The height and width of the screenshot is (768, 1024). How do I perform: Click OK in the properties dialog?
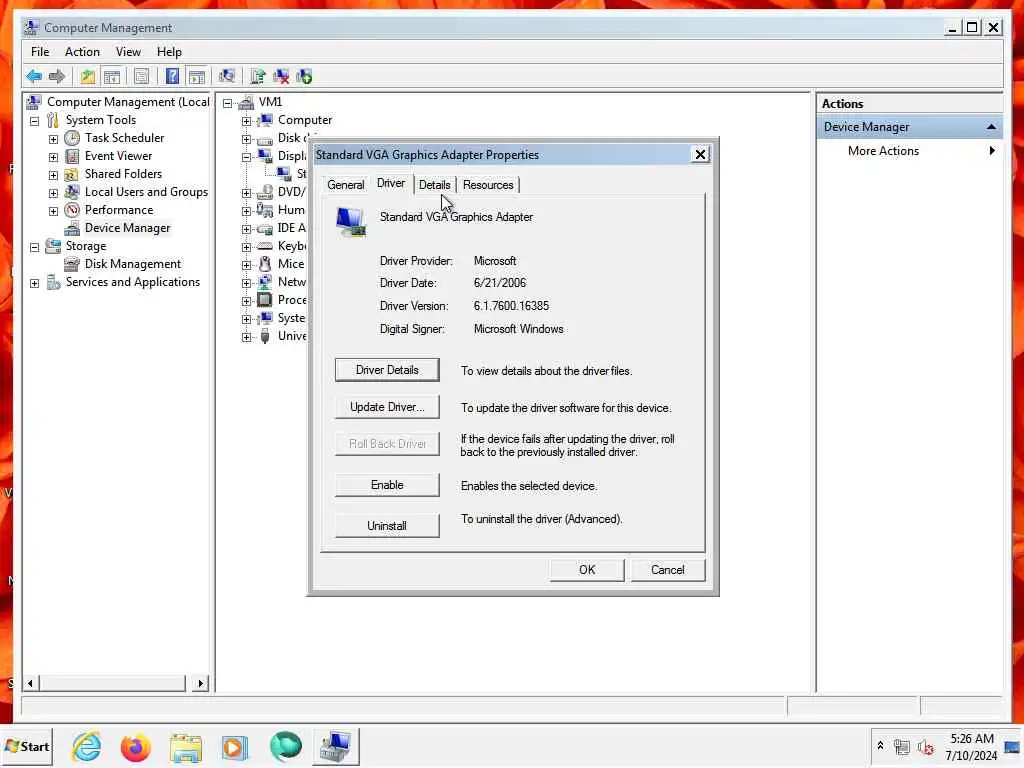pyautogui.click(x=587, y=569)
